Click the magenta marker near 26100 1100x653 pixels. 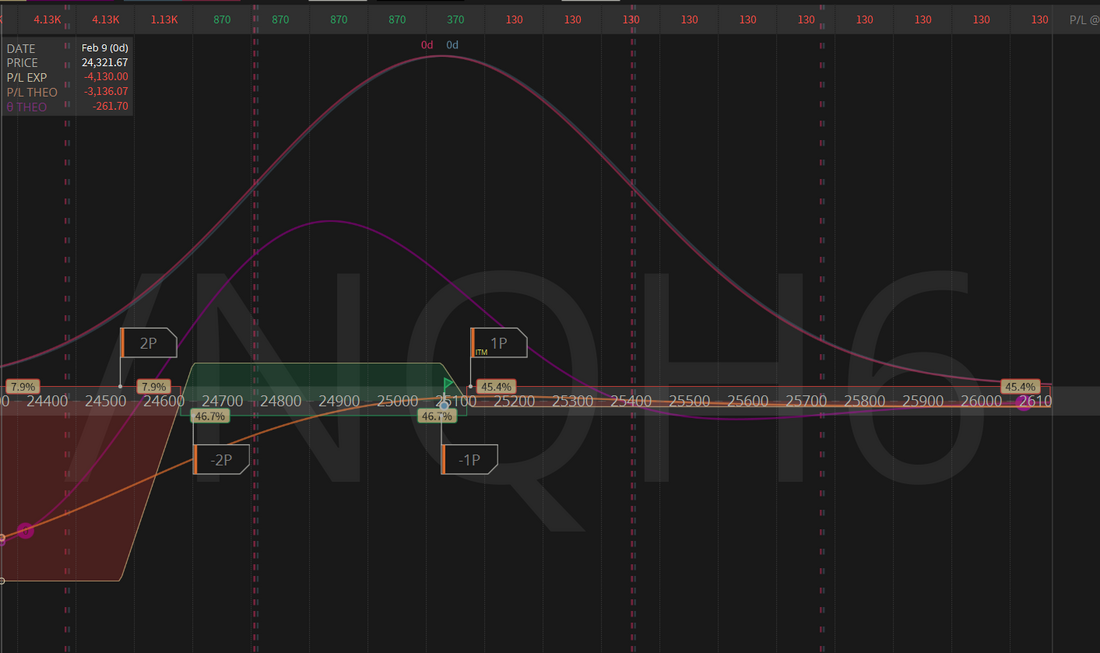coord(1024,402)
